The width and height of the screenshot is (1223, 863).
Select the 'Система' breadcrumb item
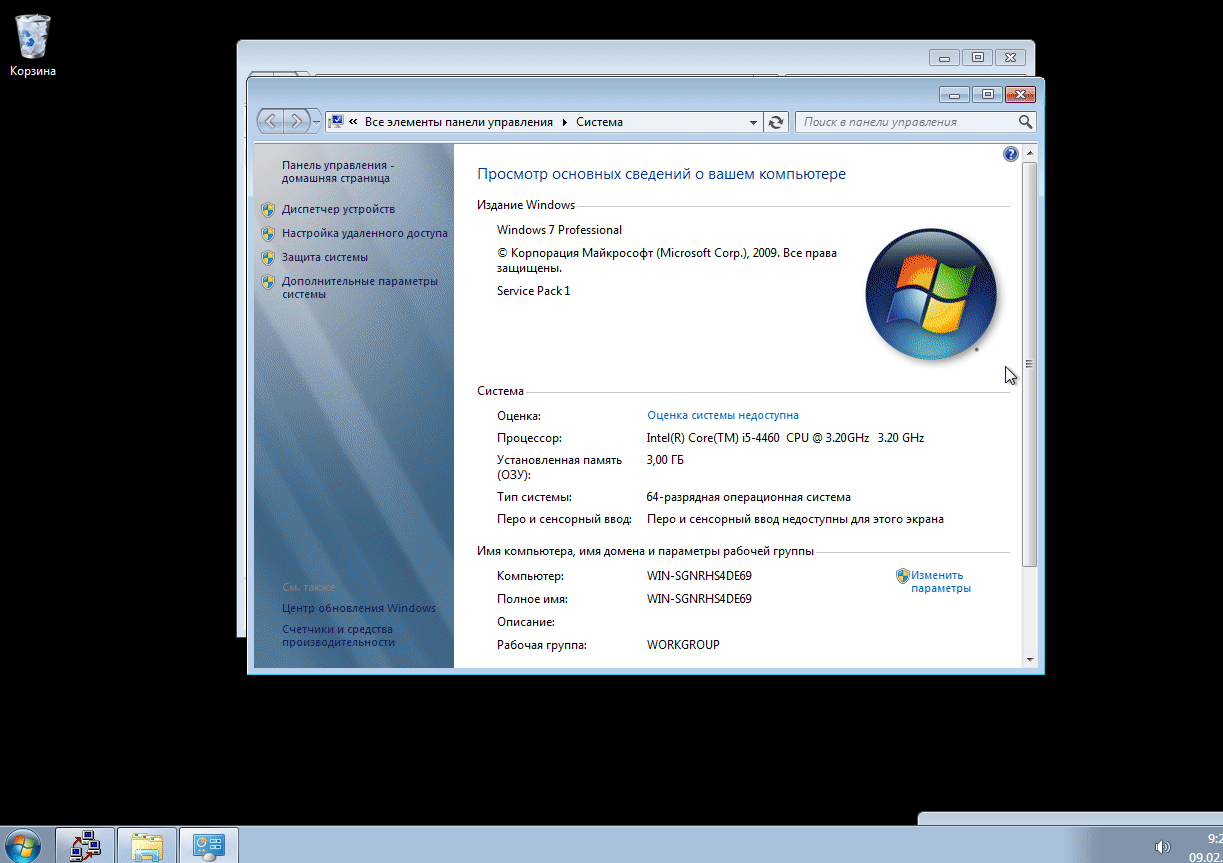pos(599,122)
